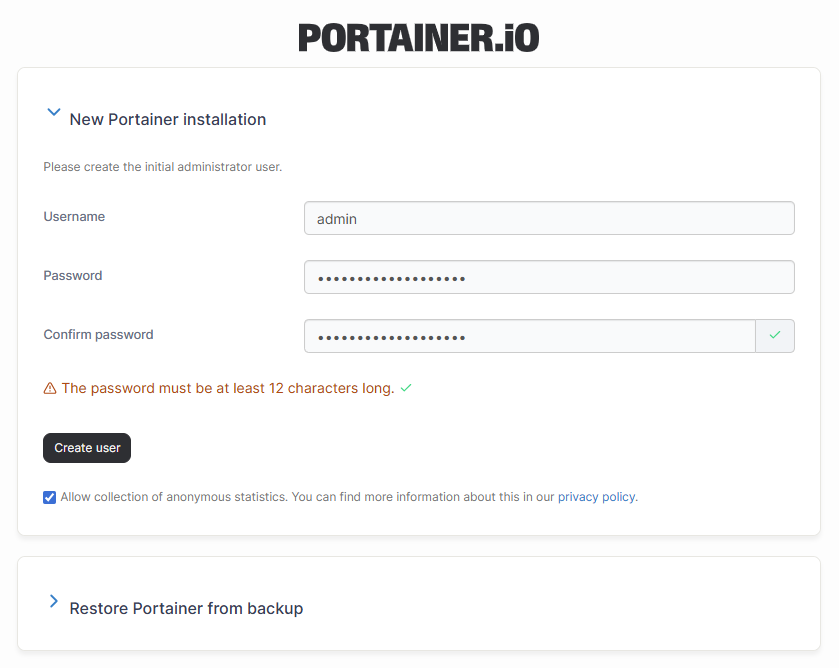
Task: Click the Restore Portainer from backup heading
Action: click(x=186, y=608)
